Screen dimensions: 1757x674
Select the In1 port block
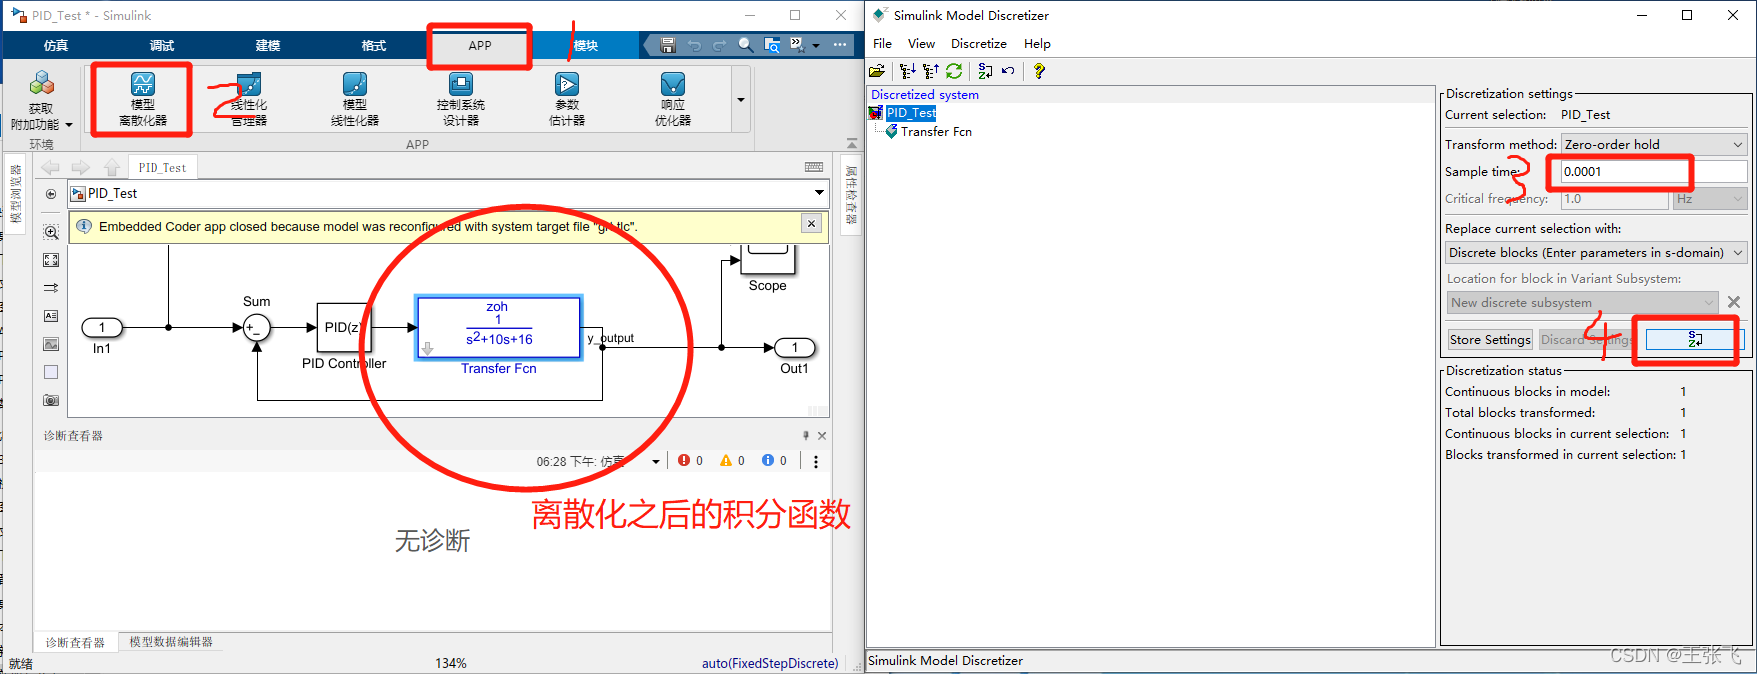(x=102, y=327)
